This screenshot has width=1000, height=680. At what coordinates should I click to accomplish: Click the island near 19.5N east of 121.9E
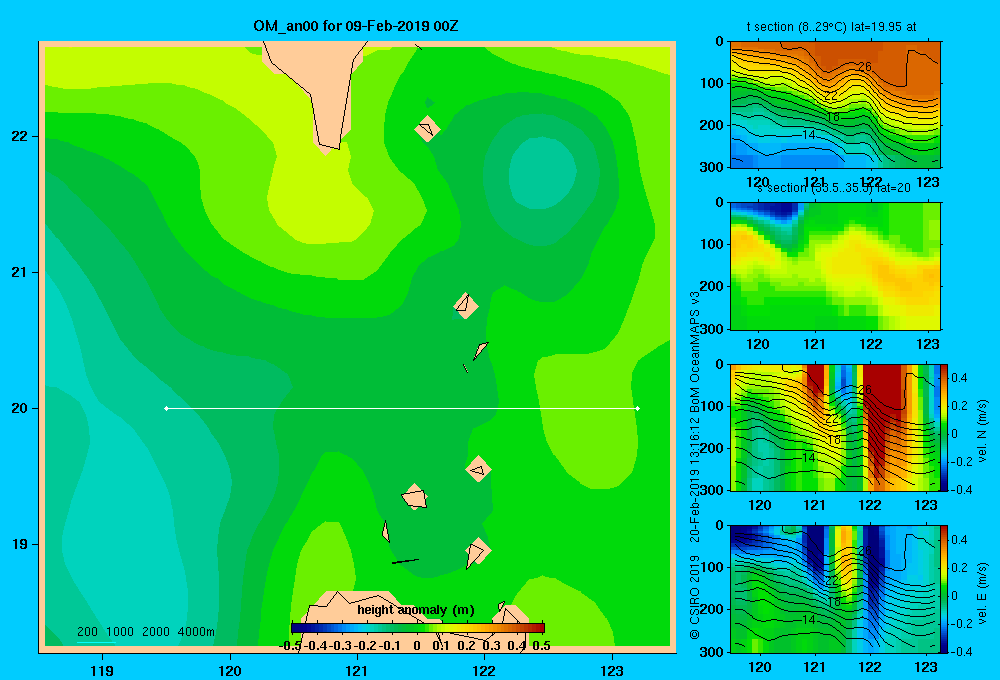[x=478, y=469]
